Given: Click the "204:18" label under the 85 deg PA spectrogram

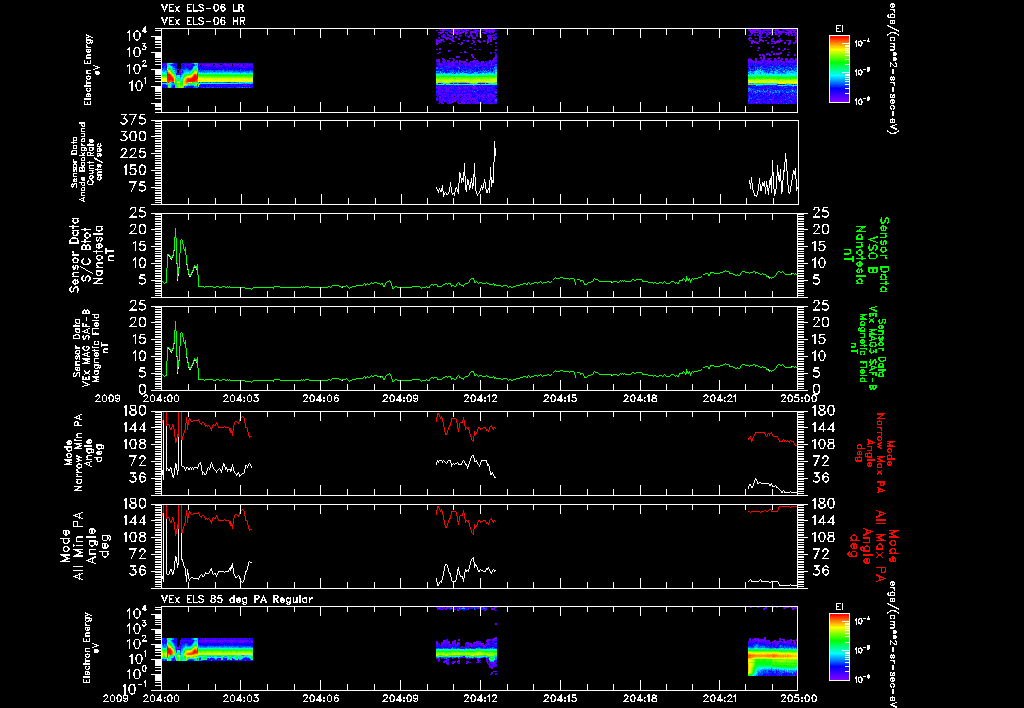Looking at the screenshot, I should 641,698.
